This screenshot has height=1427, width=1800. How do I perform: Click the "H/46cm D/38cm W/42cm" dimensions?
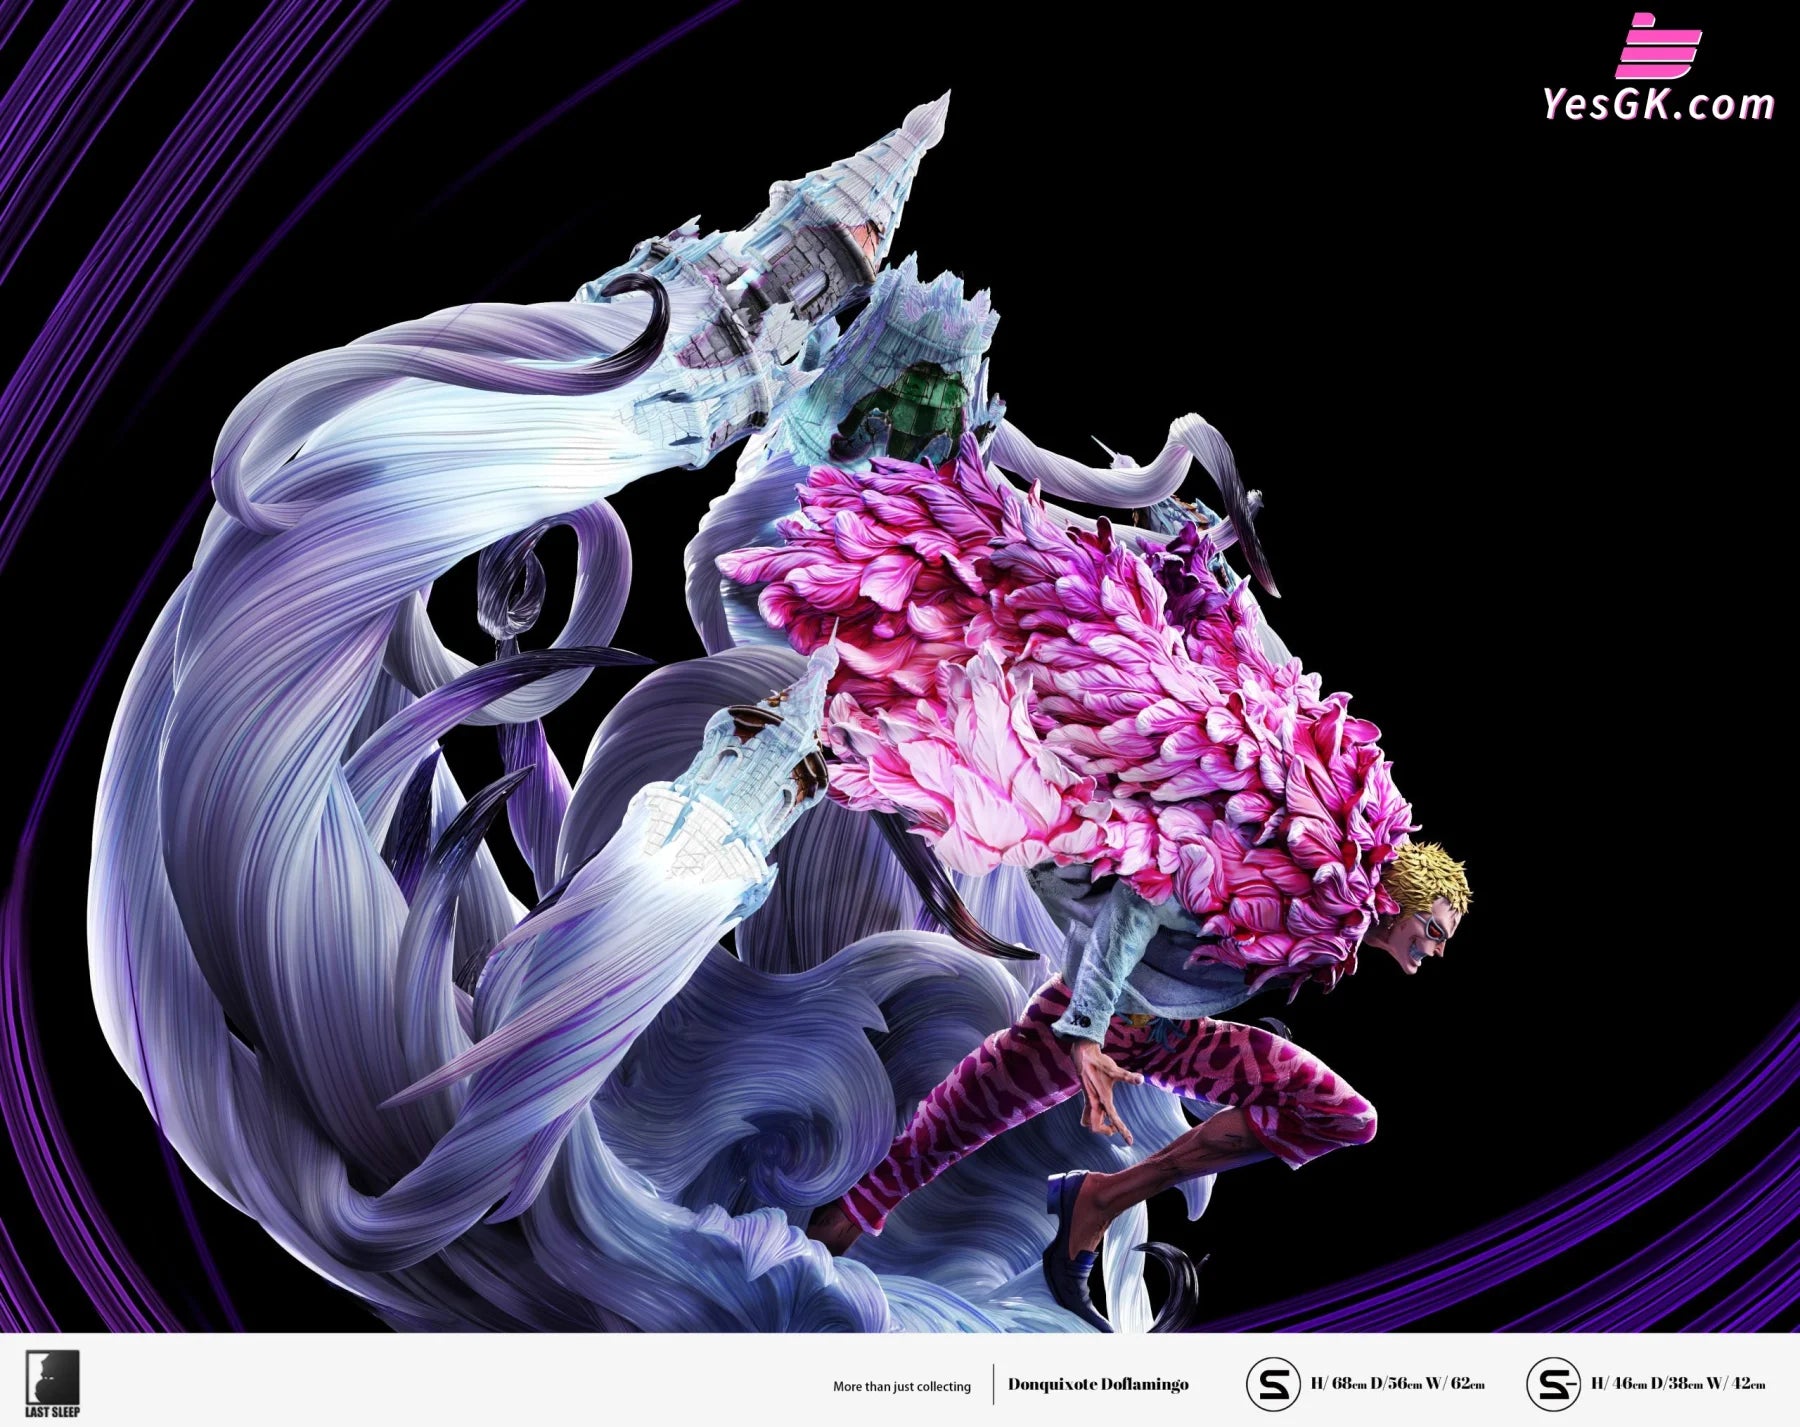coord(1678,1384)
